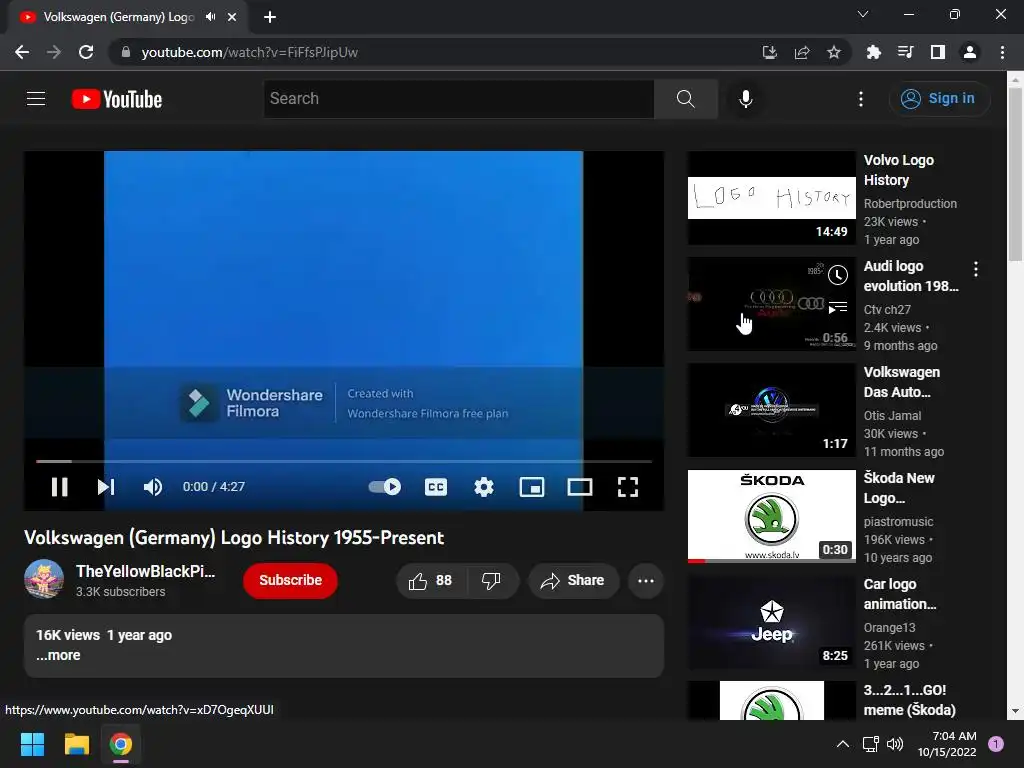Pause the video

59,487
